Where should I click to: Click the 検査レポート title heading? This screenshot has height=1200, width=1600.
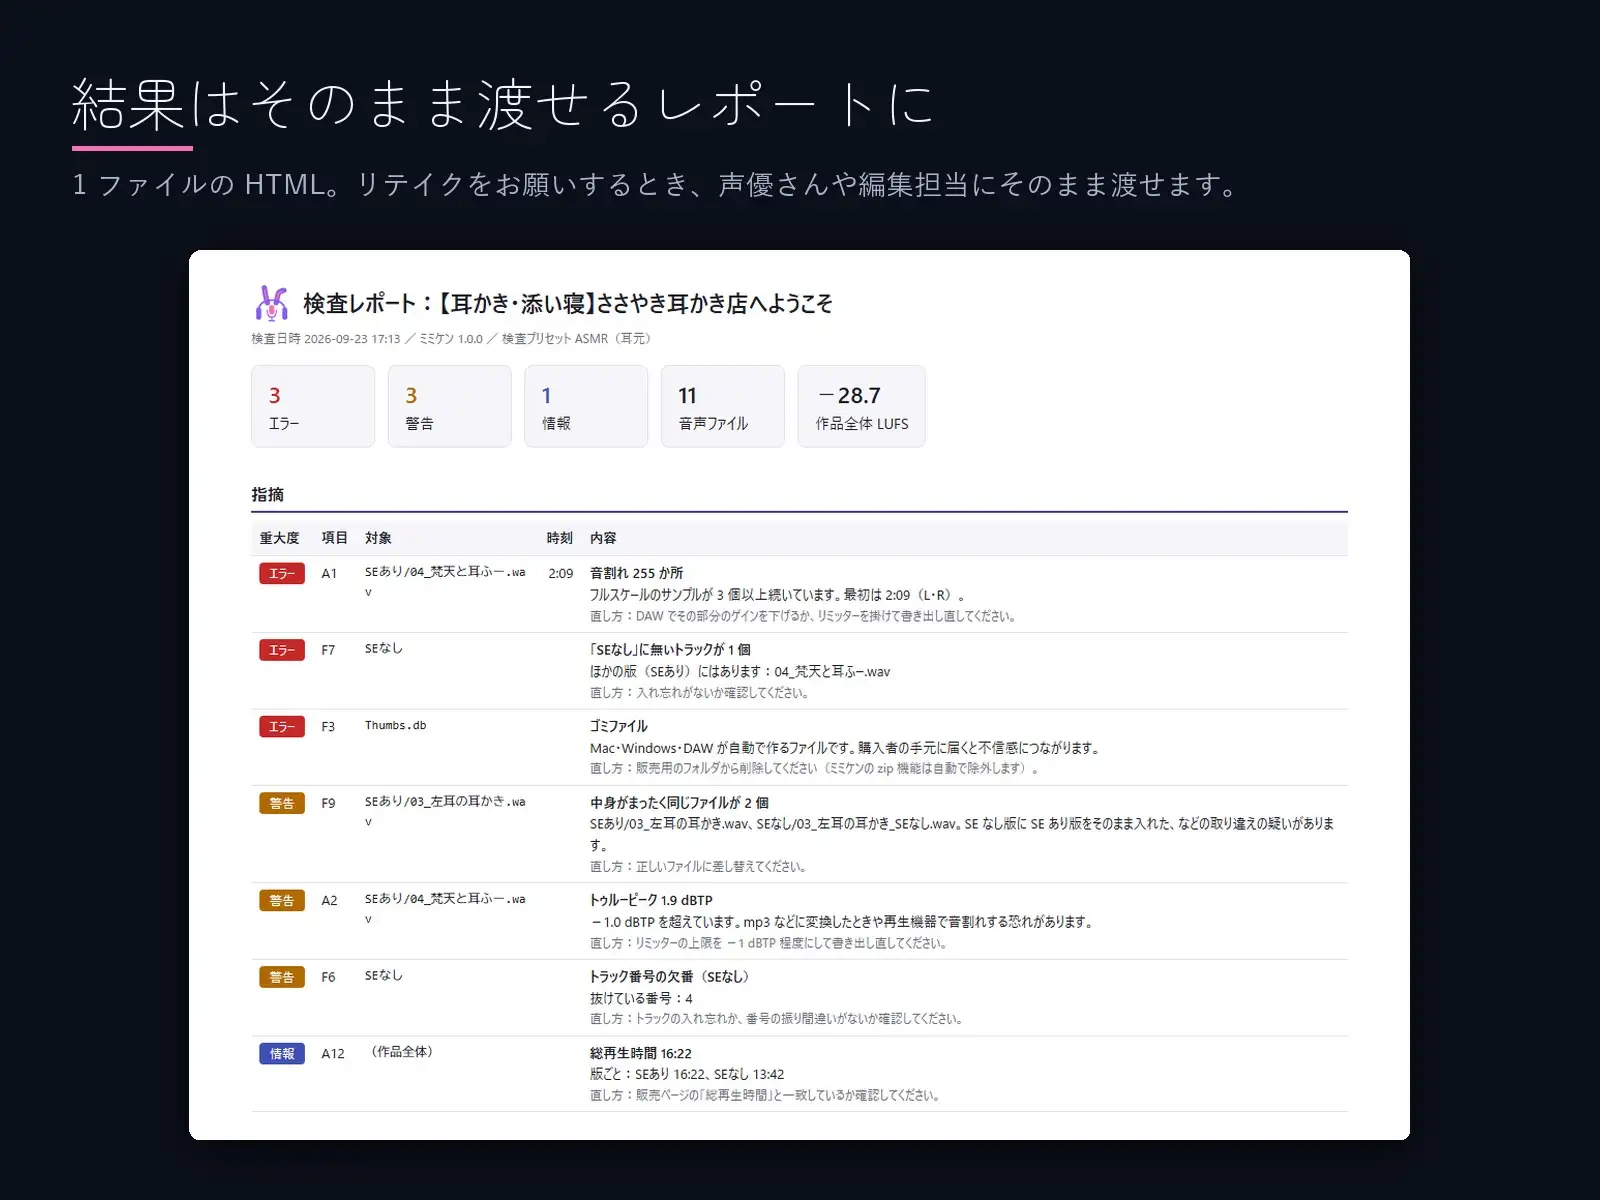click(x=567, y=303)
